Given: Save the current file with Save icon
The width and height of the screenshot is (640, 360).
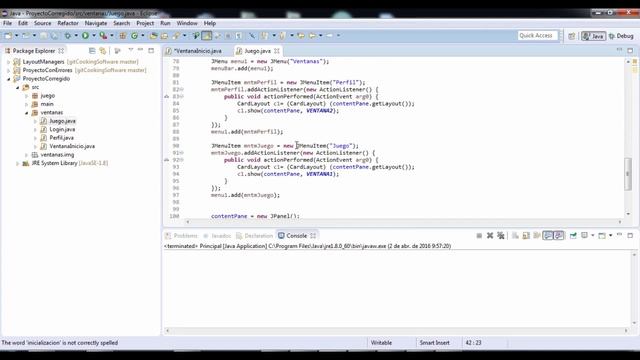Looking at the screenshot, I should (x=43, y=36).
